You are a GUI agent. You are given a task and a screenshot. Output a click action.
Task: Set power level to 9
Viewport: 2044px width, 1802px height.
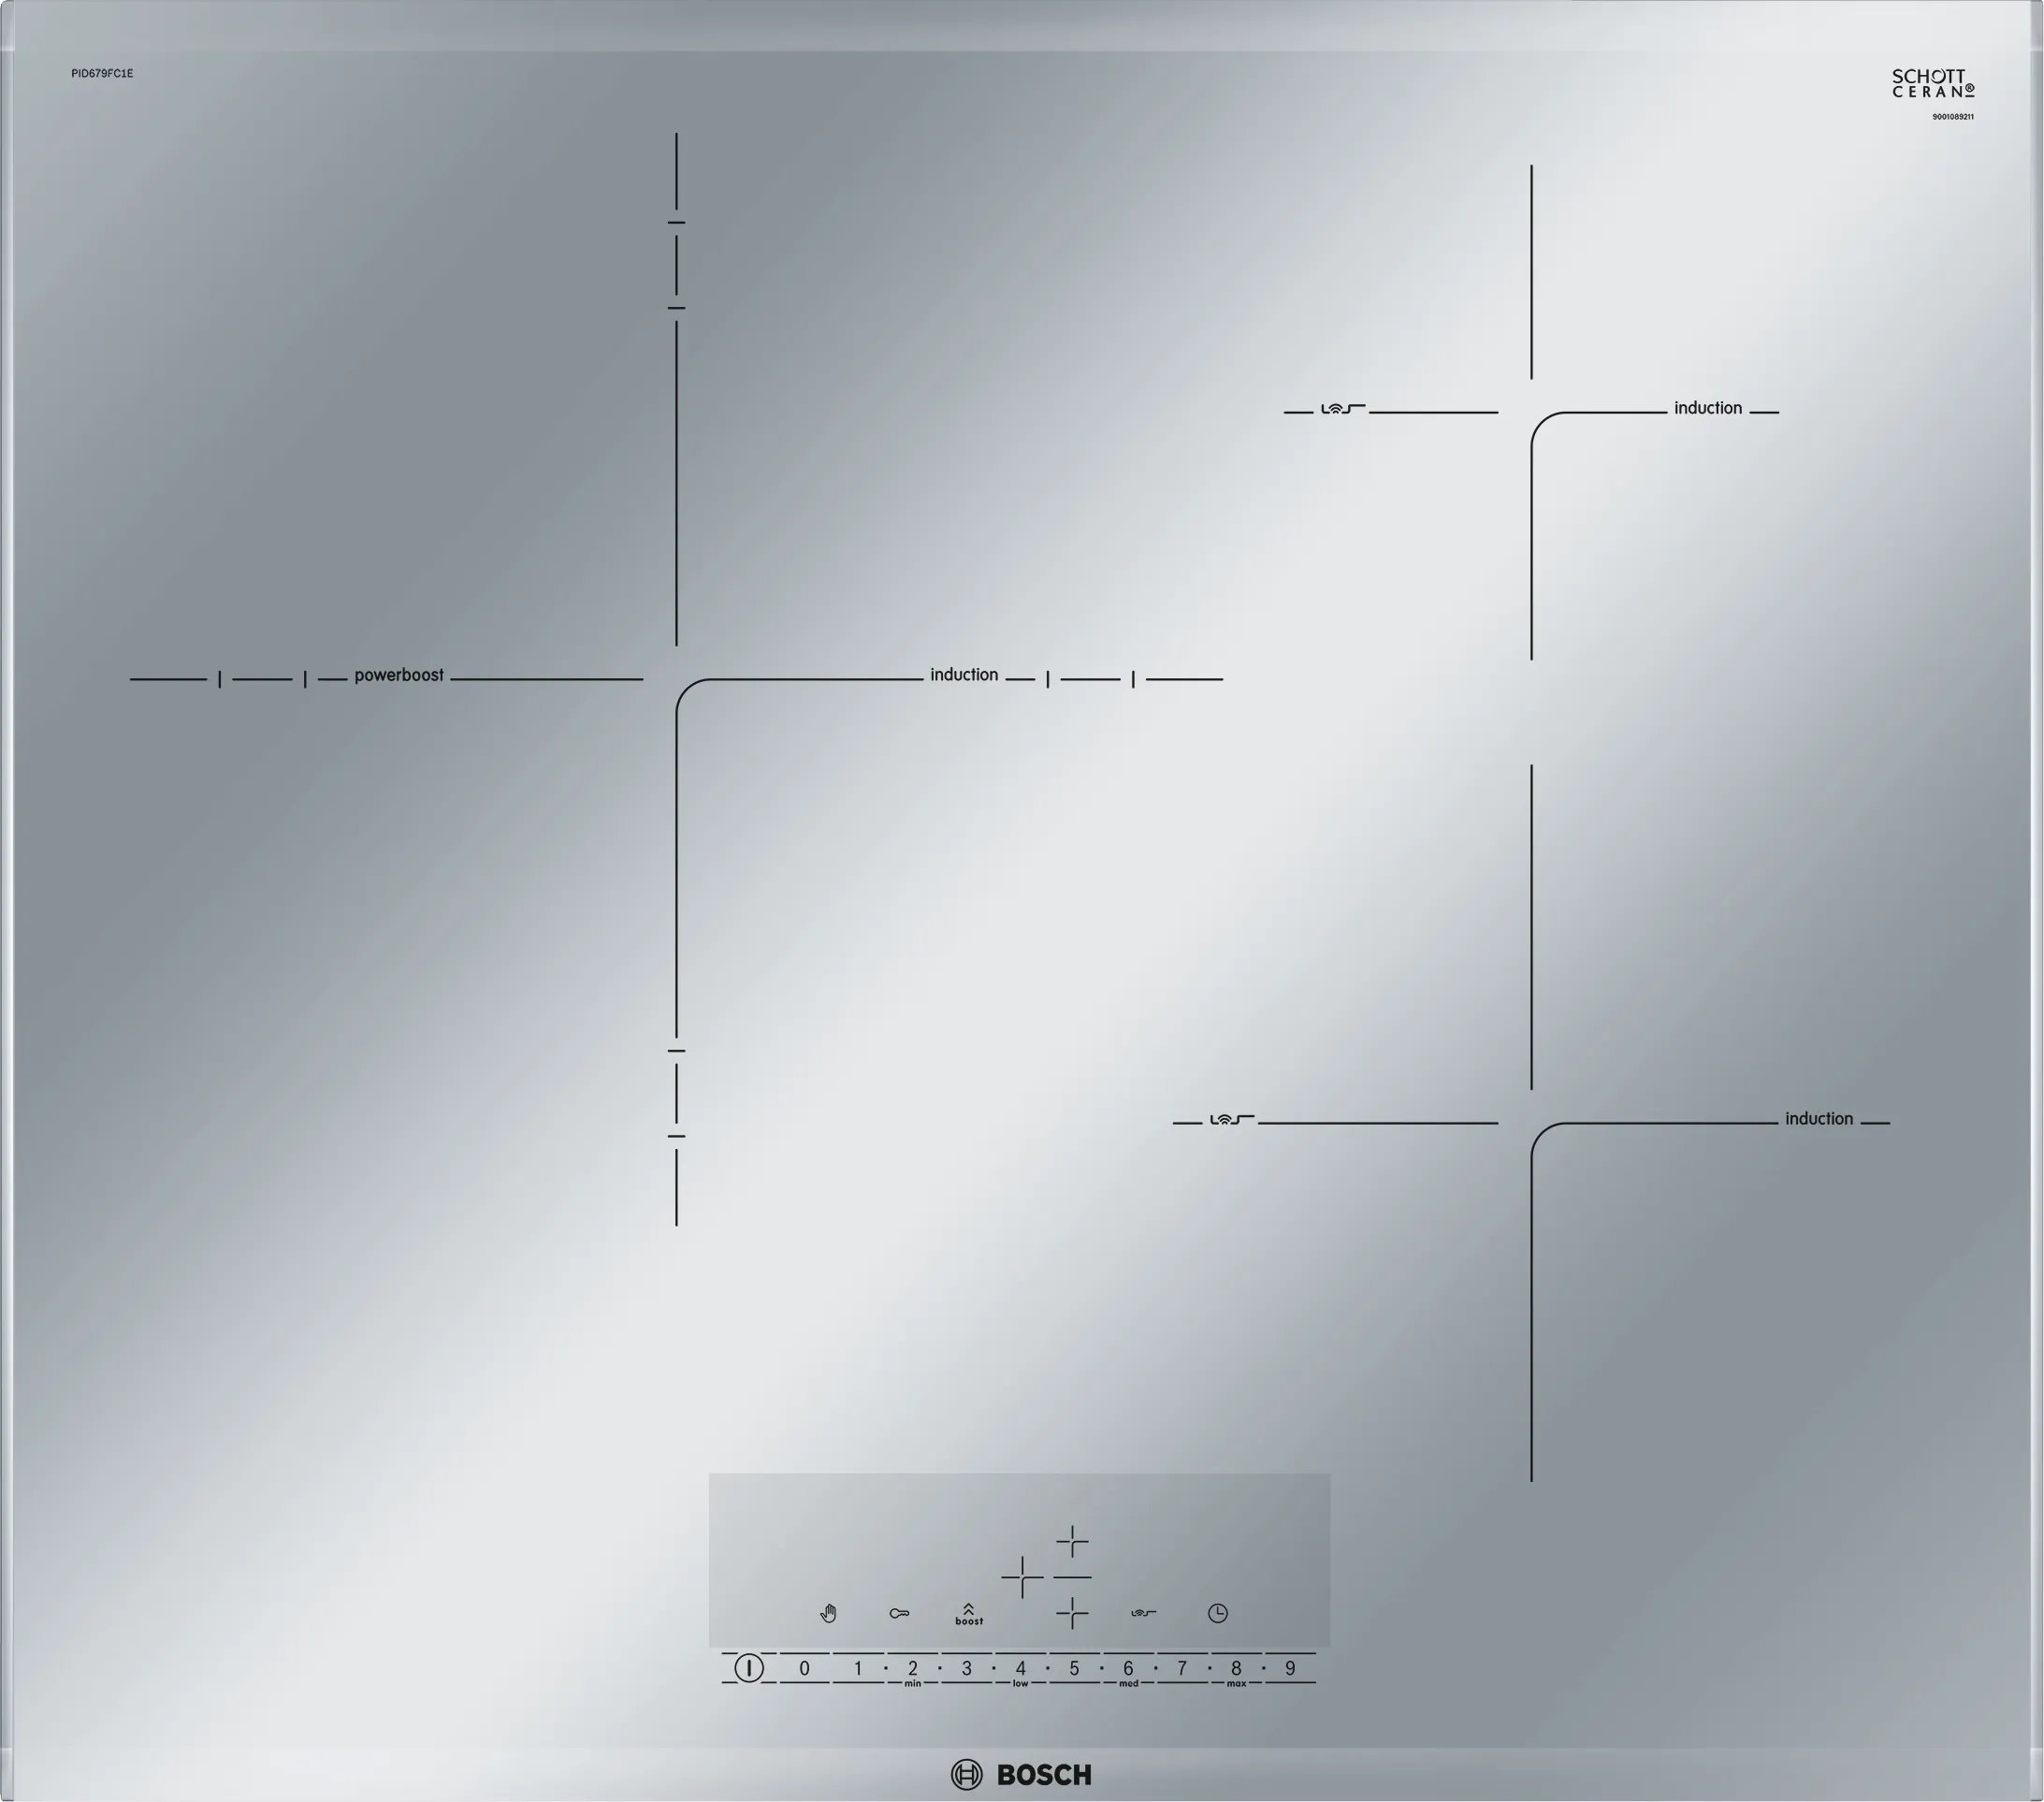click(x=1290, y=1668)
